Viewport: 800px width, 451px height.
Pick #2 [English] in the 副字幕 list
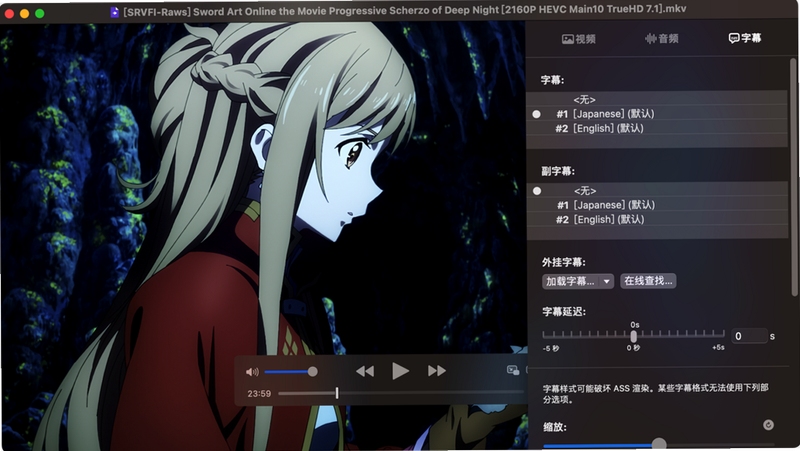[x=657, y=219]
